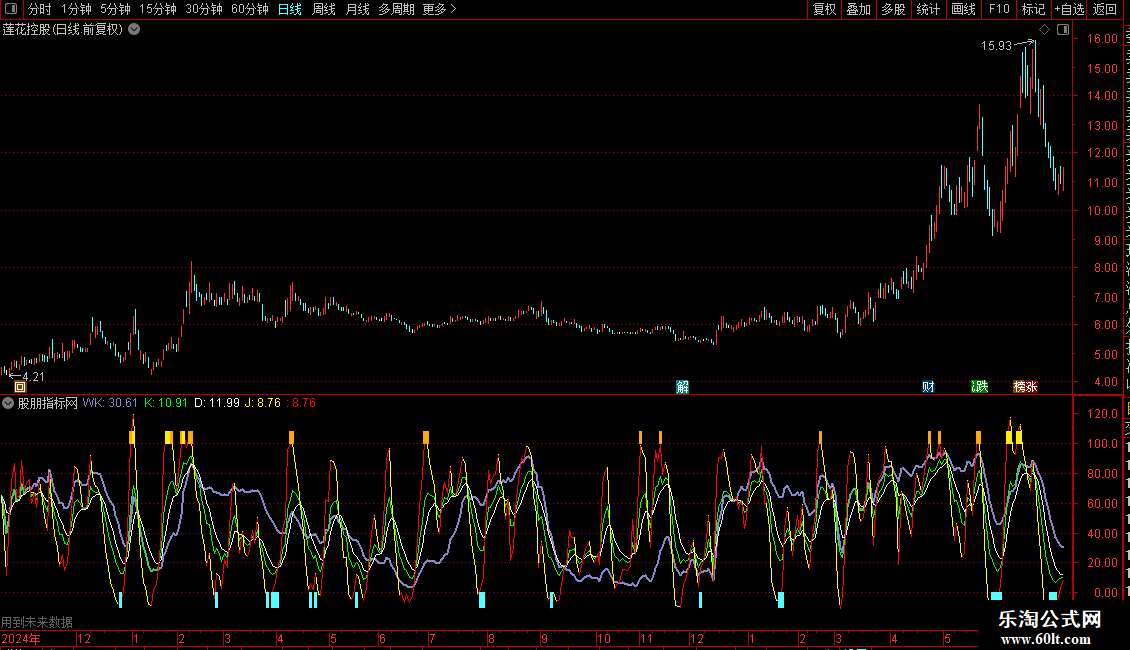Select the 1分钟 period tab
1130x650 pixels.
coord(76,9)
